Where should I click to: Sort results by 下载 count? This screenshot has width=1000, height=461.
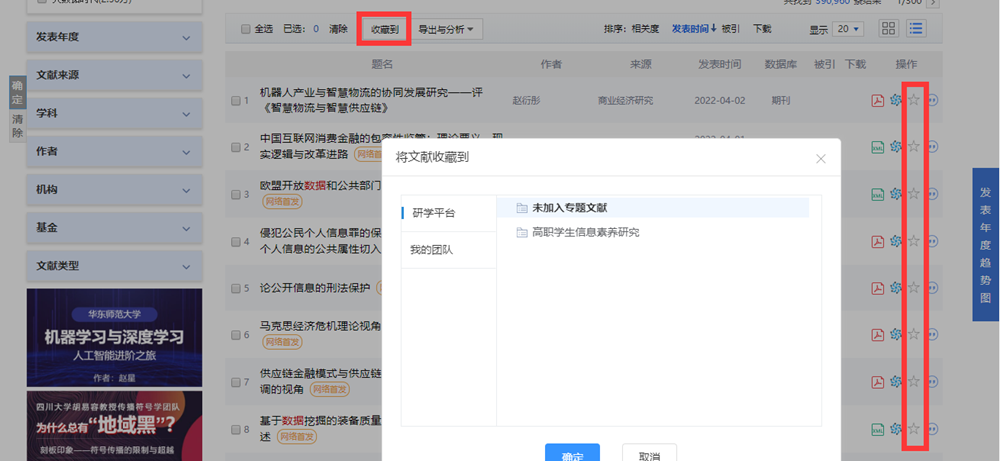[762, 29]
